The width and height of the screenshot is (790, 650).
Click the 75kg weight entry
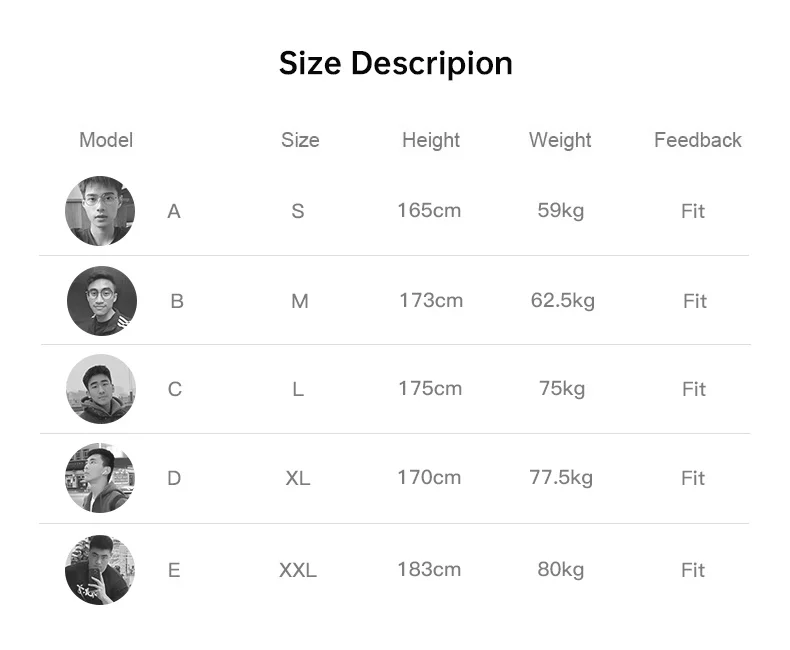pos(562,389)
